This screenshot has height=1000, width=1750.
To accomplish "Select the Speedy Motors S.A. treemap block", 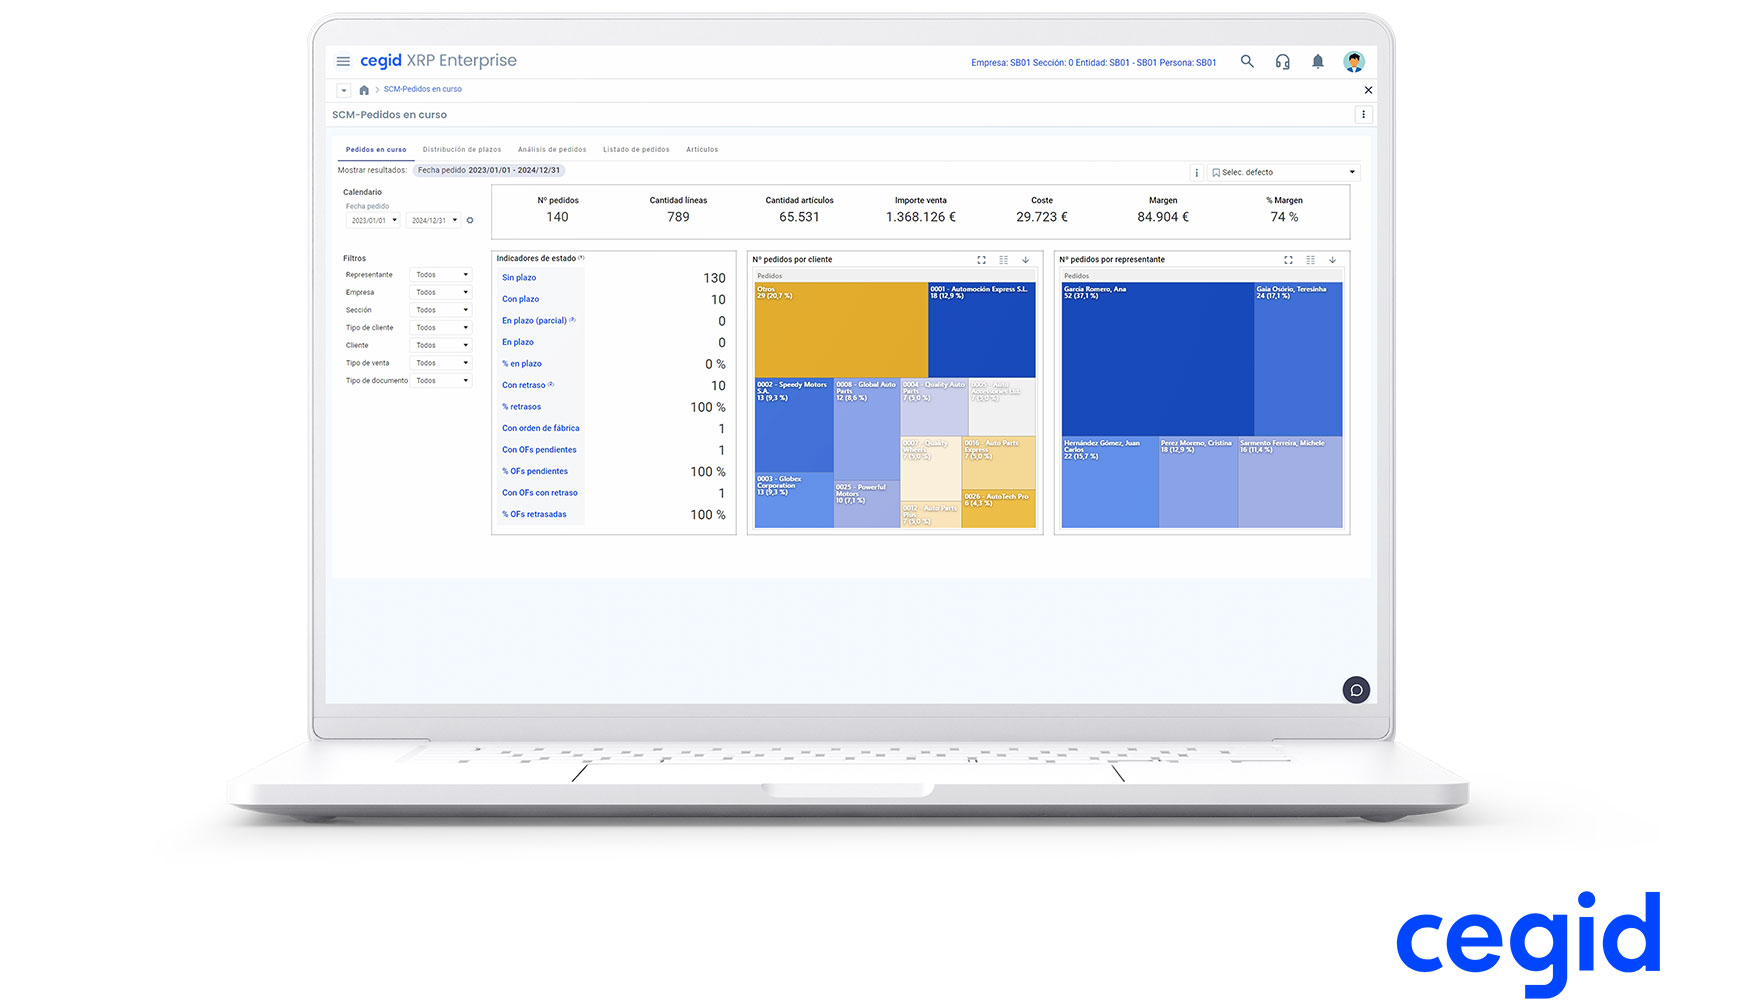I will click(x=794, y=425).
